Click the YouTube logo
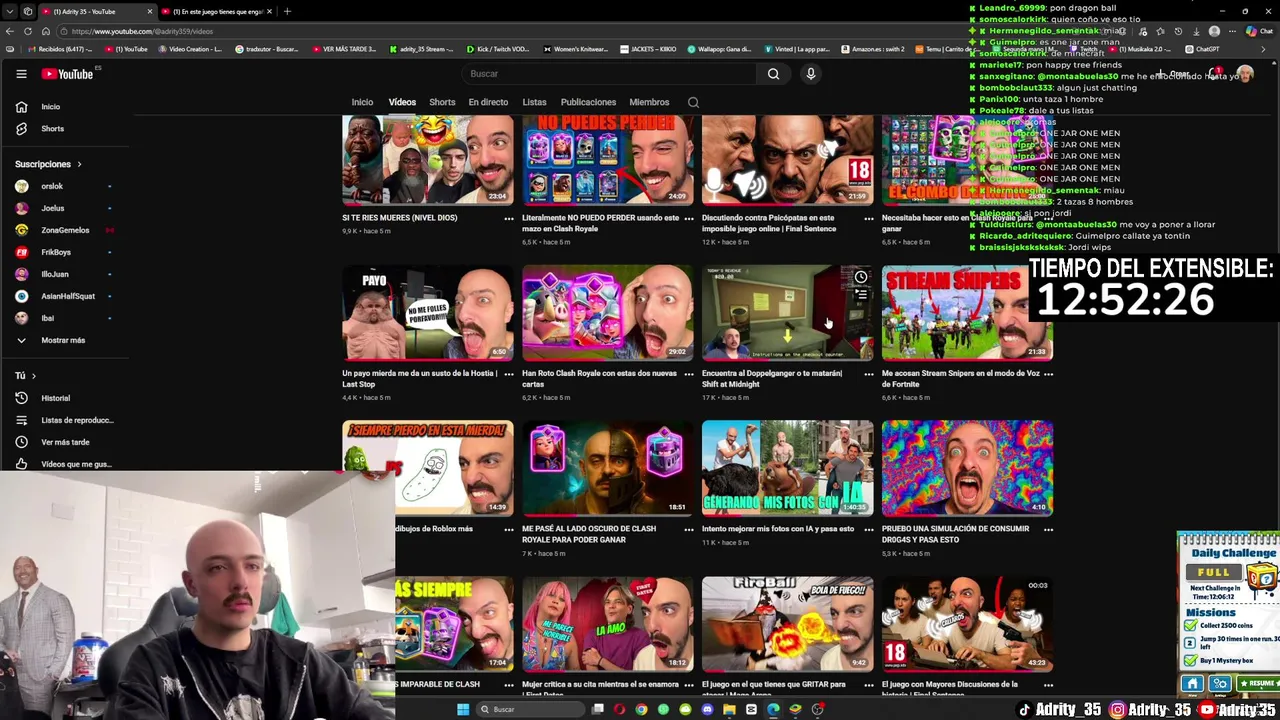1280x720 pixels. tap(67, 73)
